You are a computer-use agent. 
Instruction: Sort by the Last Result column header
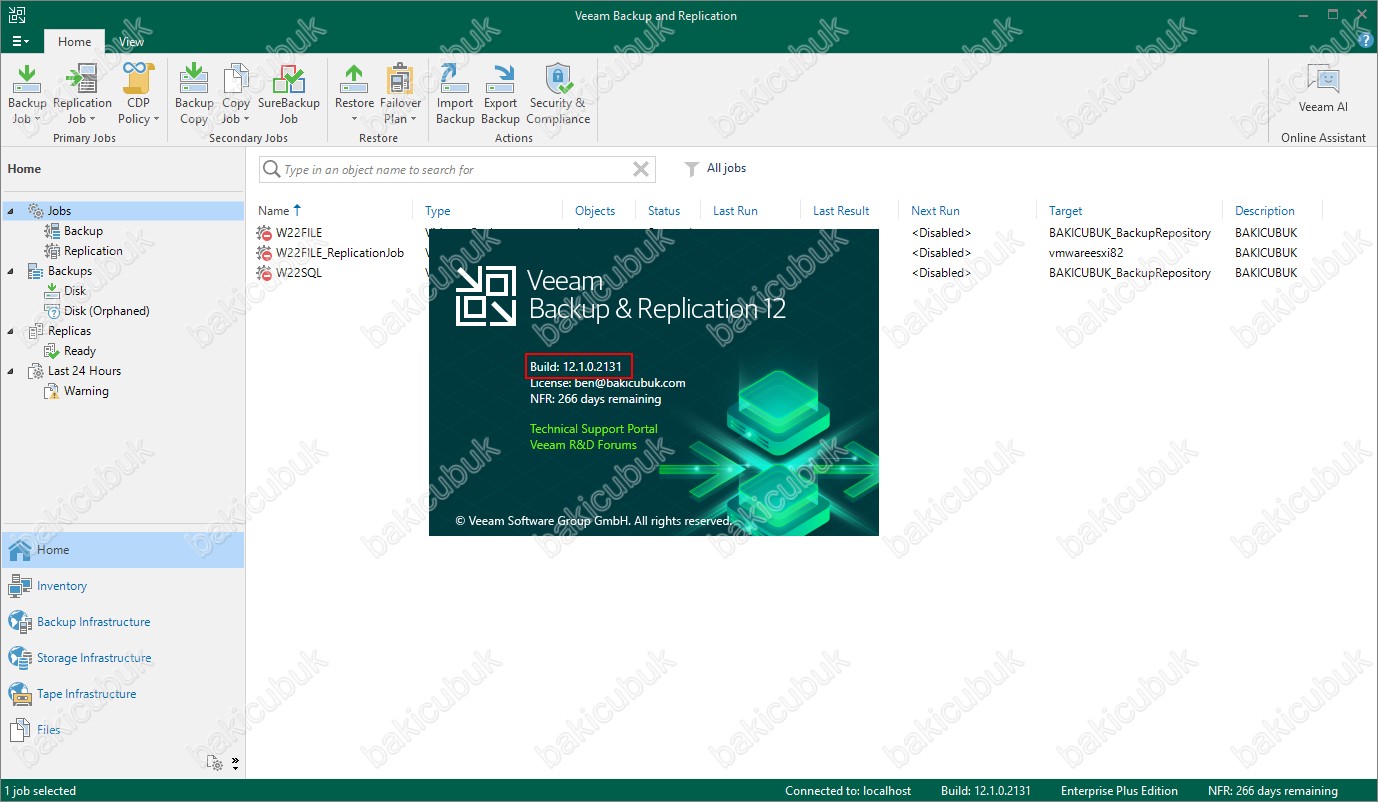coord(841,211)
